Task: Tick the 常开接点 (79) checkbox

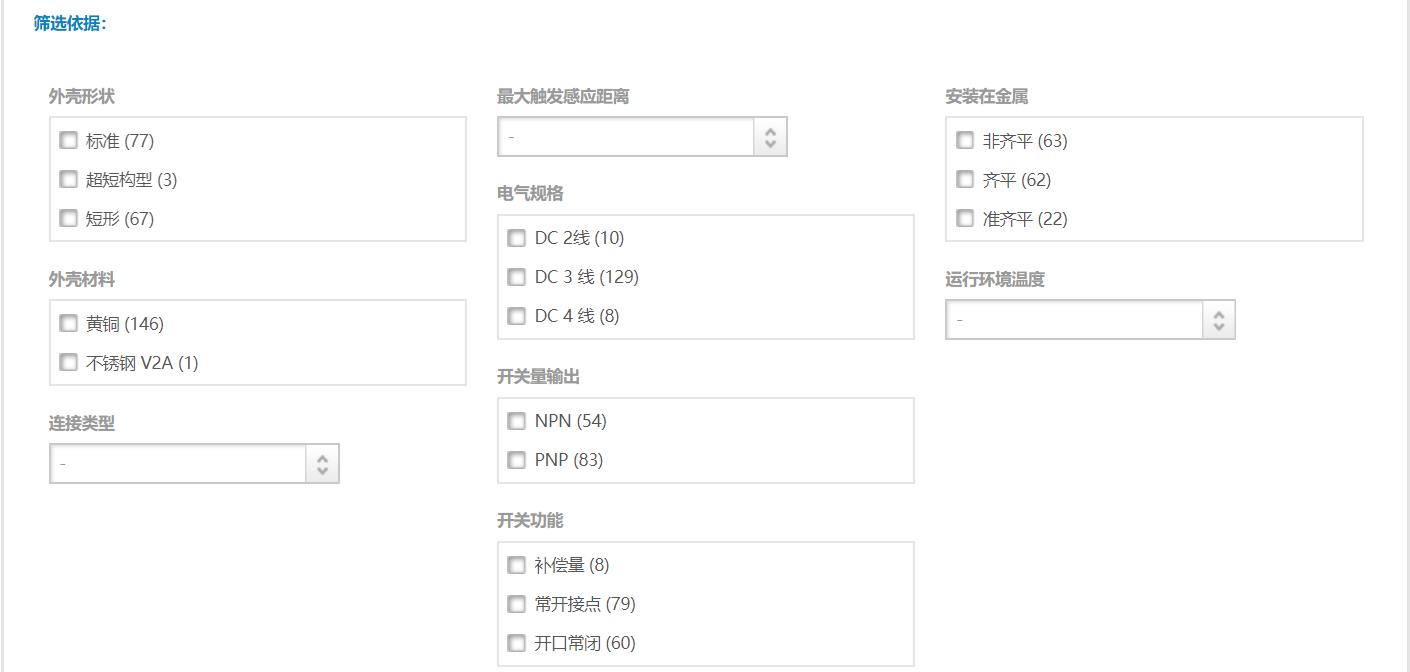Action: point(516,603)
